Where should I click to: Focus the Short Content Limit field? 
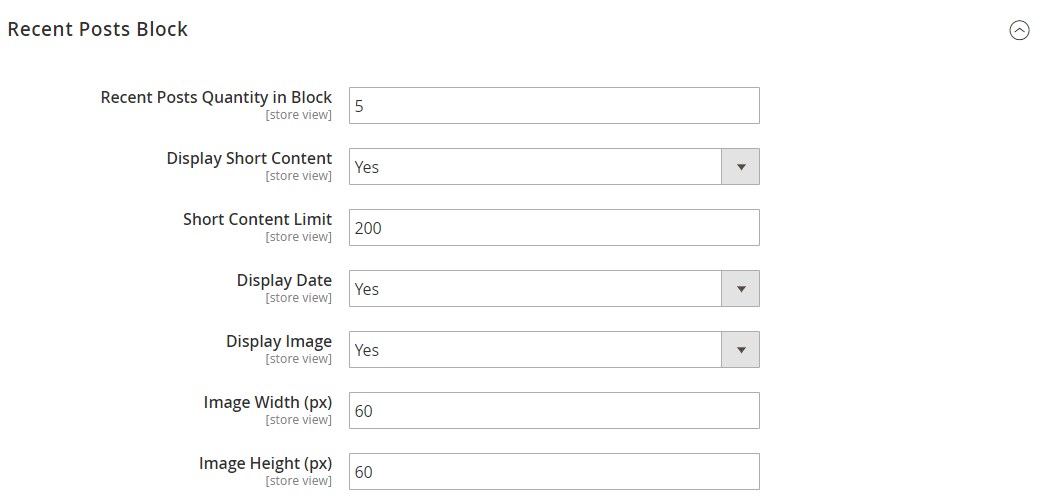(554, 228)
